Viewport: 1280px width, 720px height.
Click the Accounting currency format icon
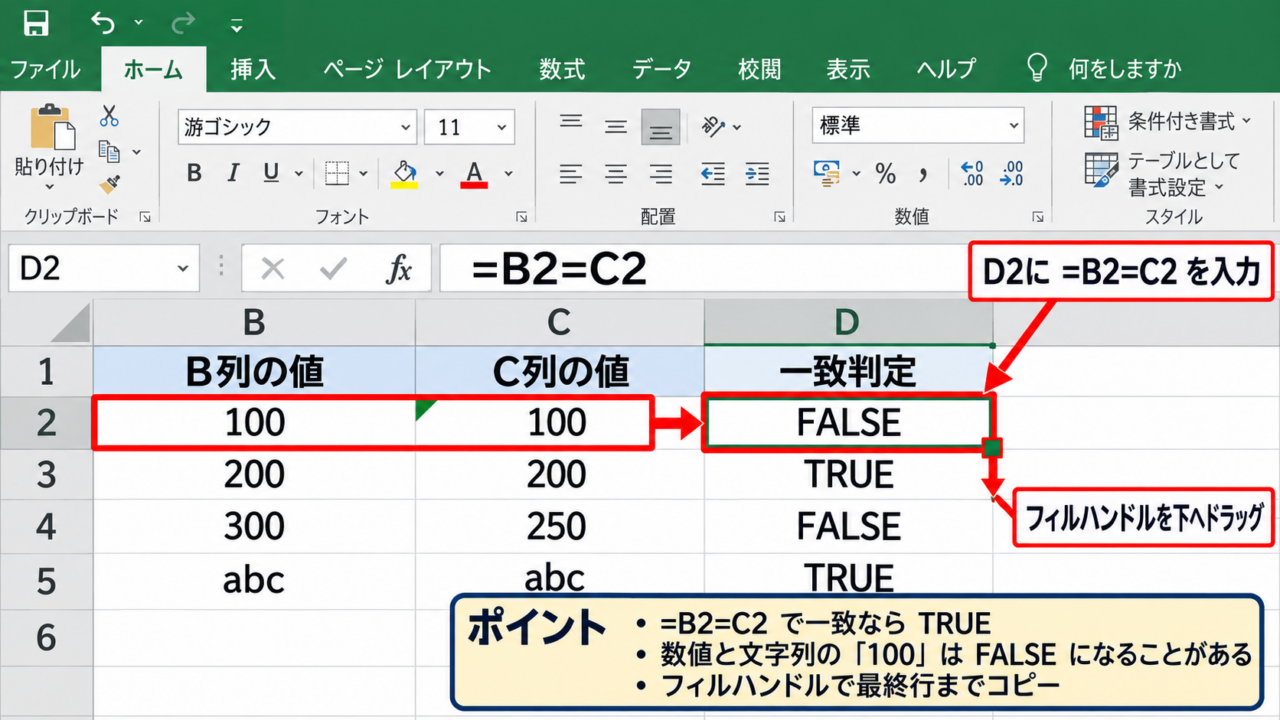[x=827, y=173]
